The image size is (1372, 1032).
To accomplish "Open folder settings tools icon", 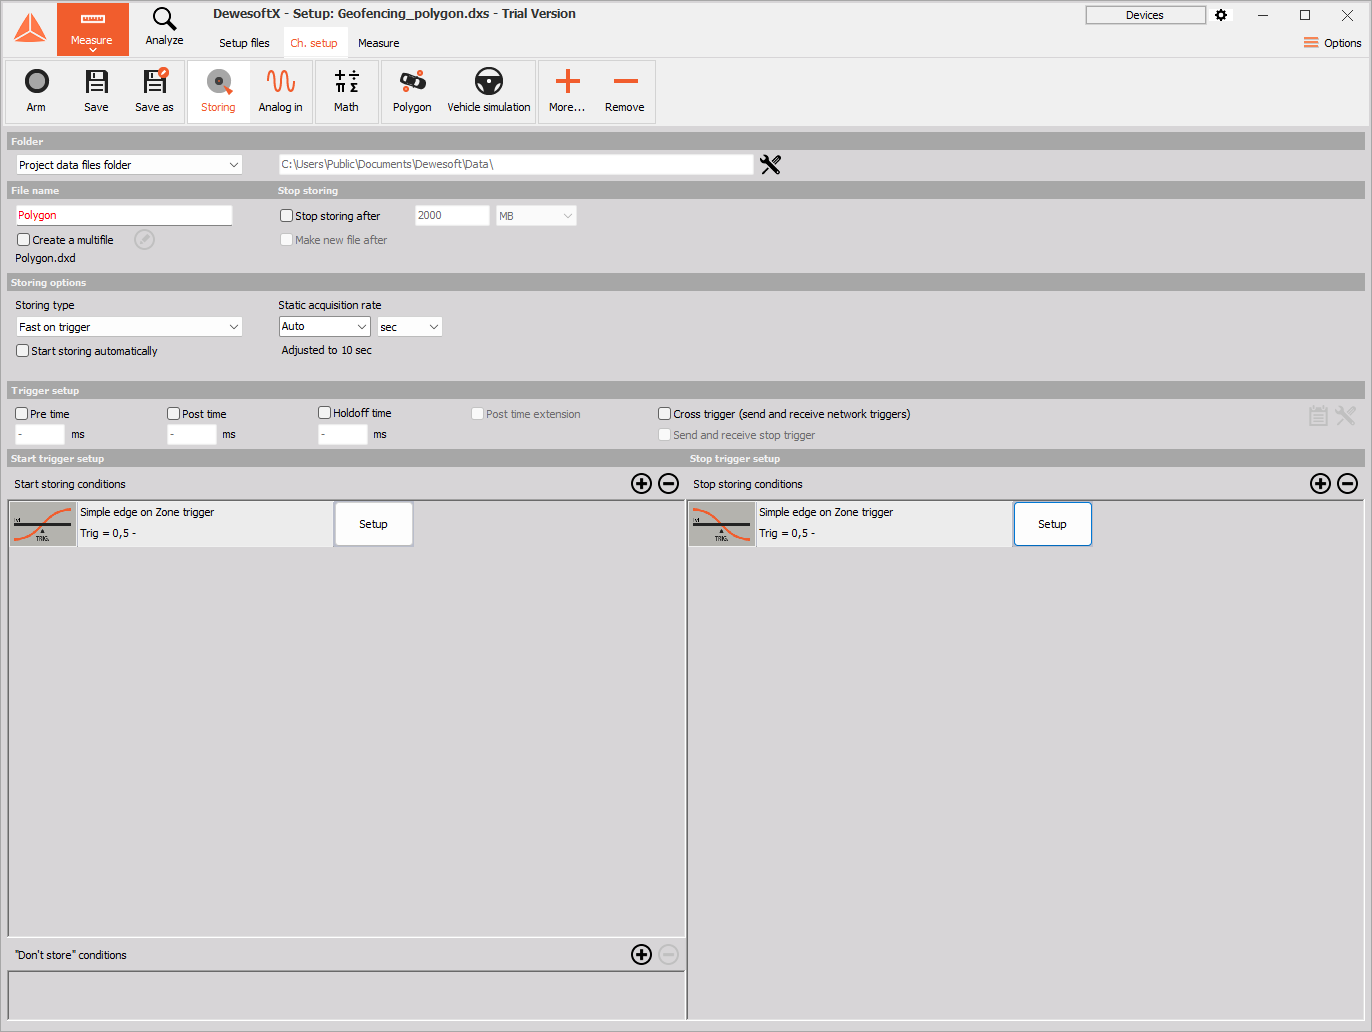I will 770,165.
